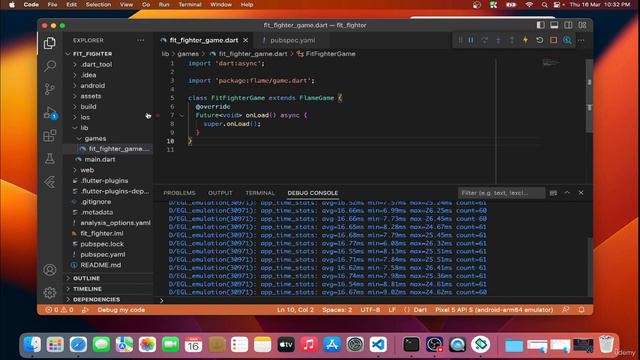Click debug Step Out button

click(512, 40)
